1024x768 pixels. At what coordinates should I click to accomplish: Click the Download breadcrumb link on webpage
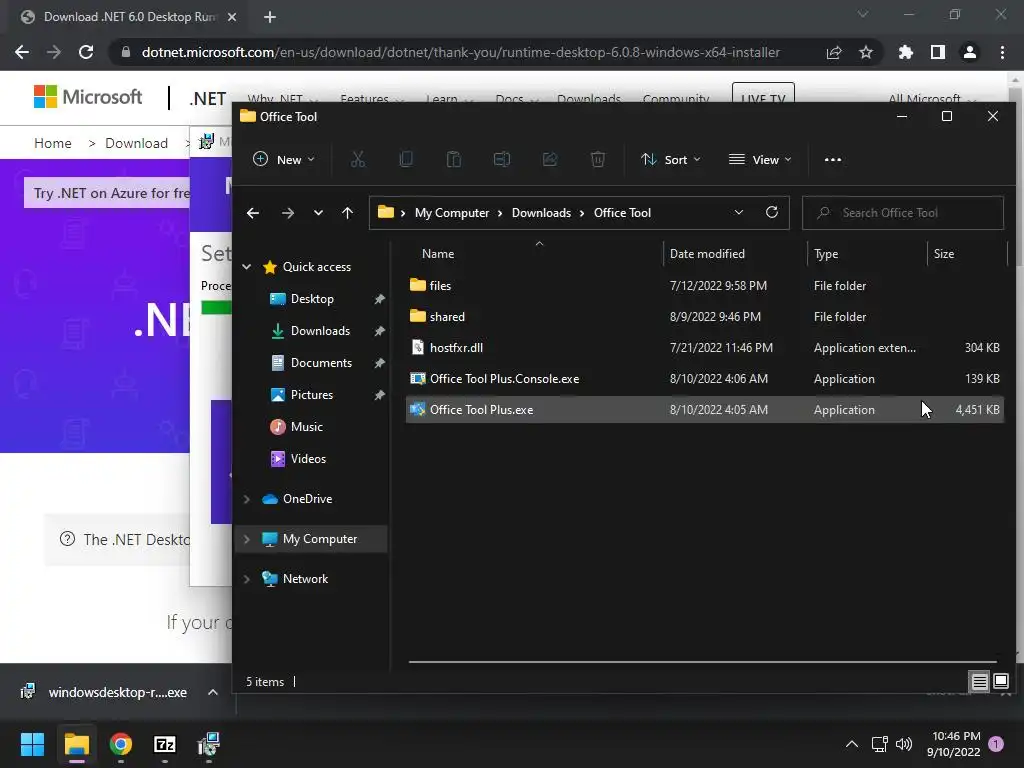pos(136,143)
